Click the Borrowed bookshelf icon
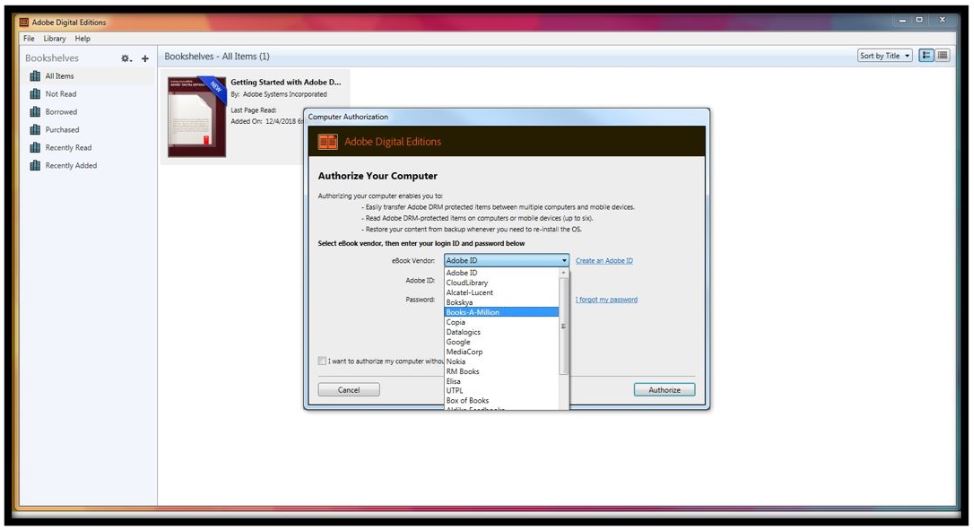 35,112
